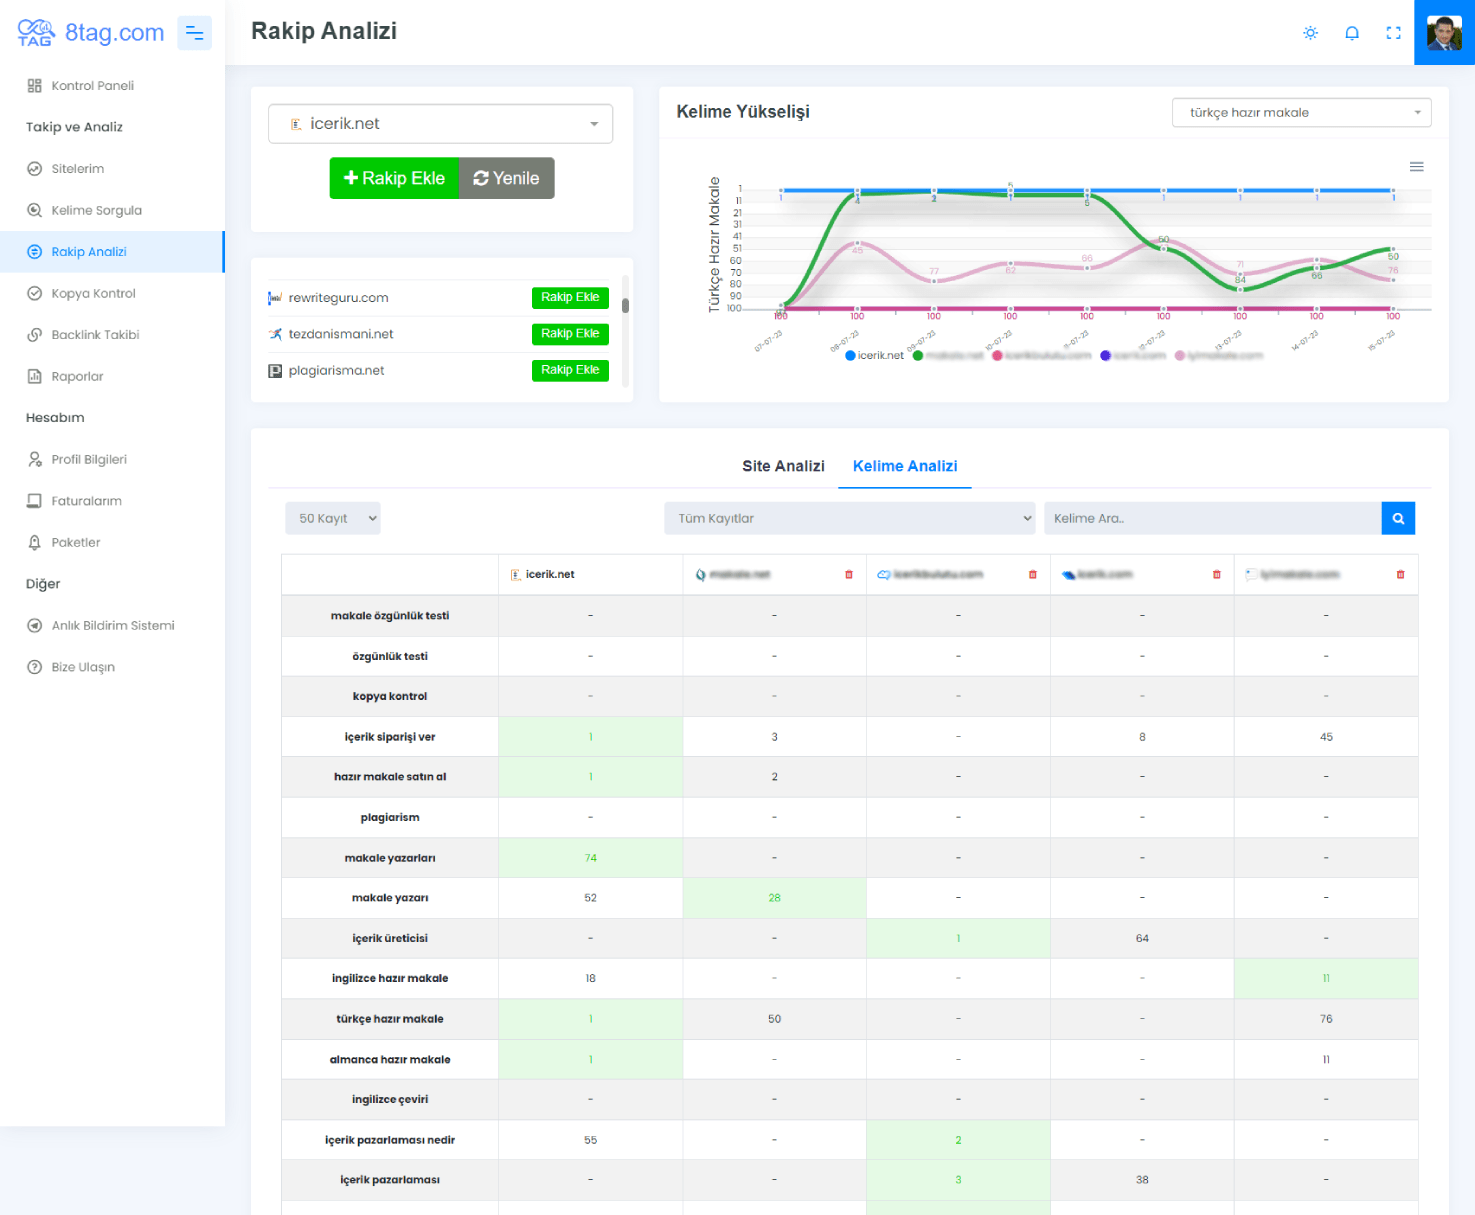
Task: Click the rewriteguru.com favicon
Action: click(275, 298)
